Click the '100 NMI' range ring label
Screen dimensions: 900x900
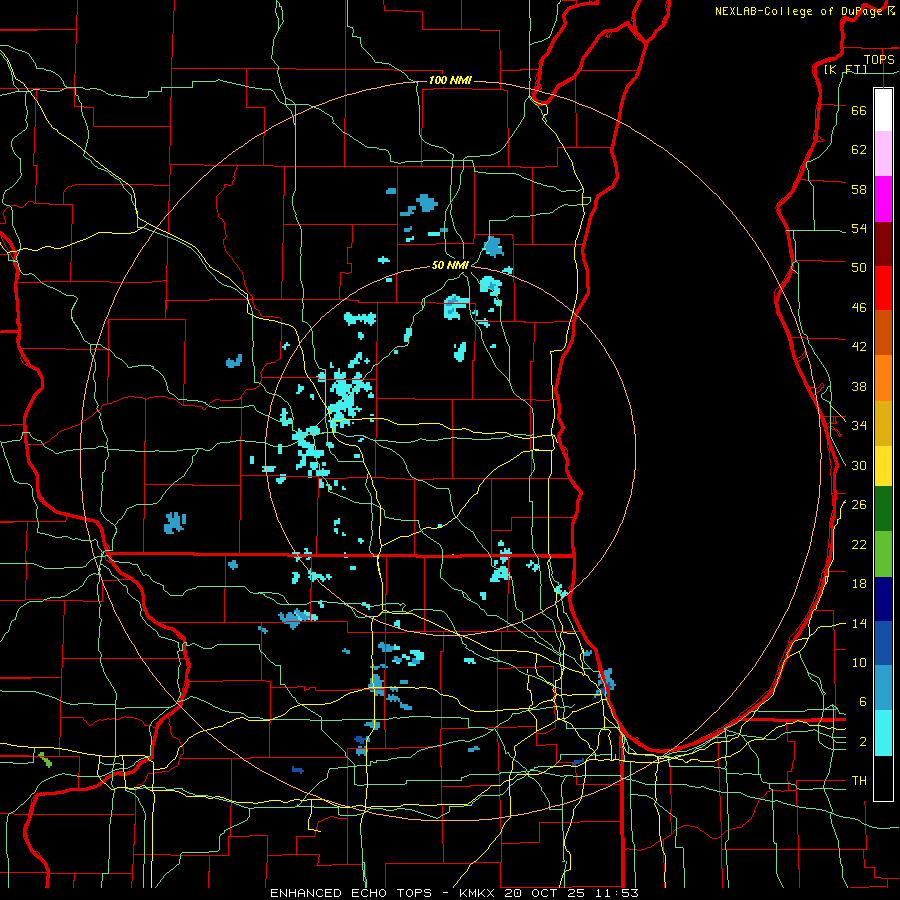(450, 80)
